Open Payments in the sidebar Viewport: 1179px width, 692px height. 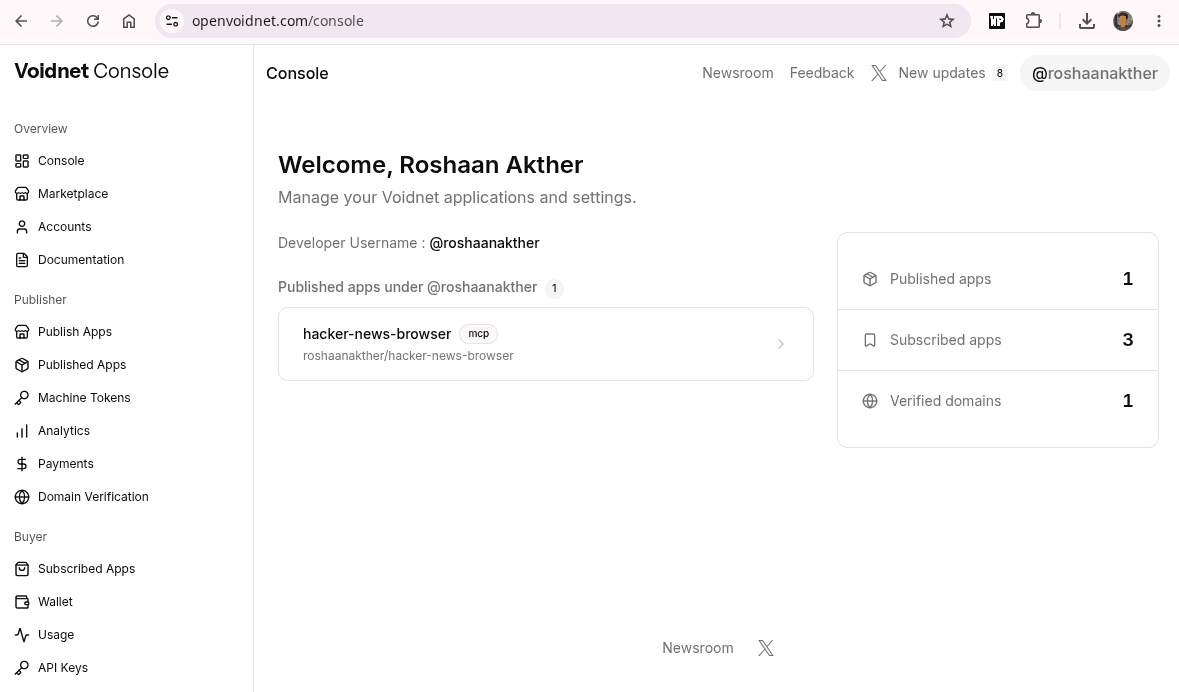pyautogui.click(x=54, y=464)
